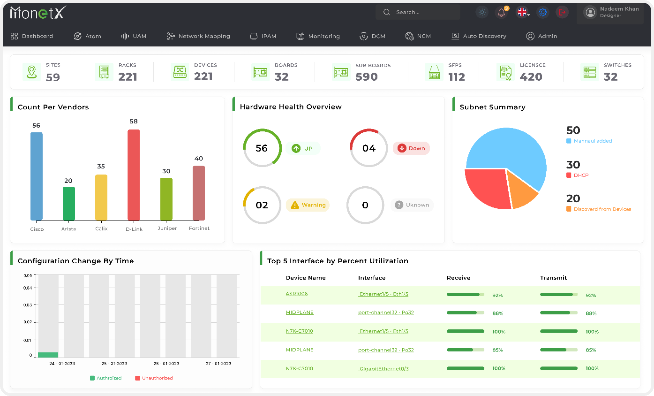Image resolution: width=654 pixels, height=396 pixels.
Task: Open the blue settings gear icon
Action: [x=542, y=13]
